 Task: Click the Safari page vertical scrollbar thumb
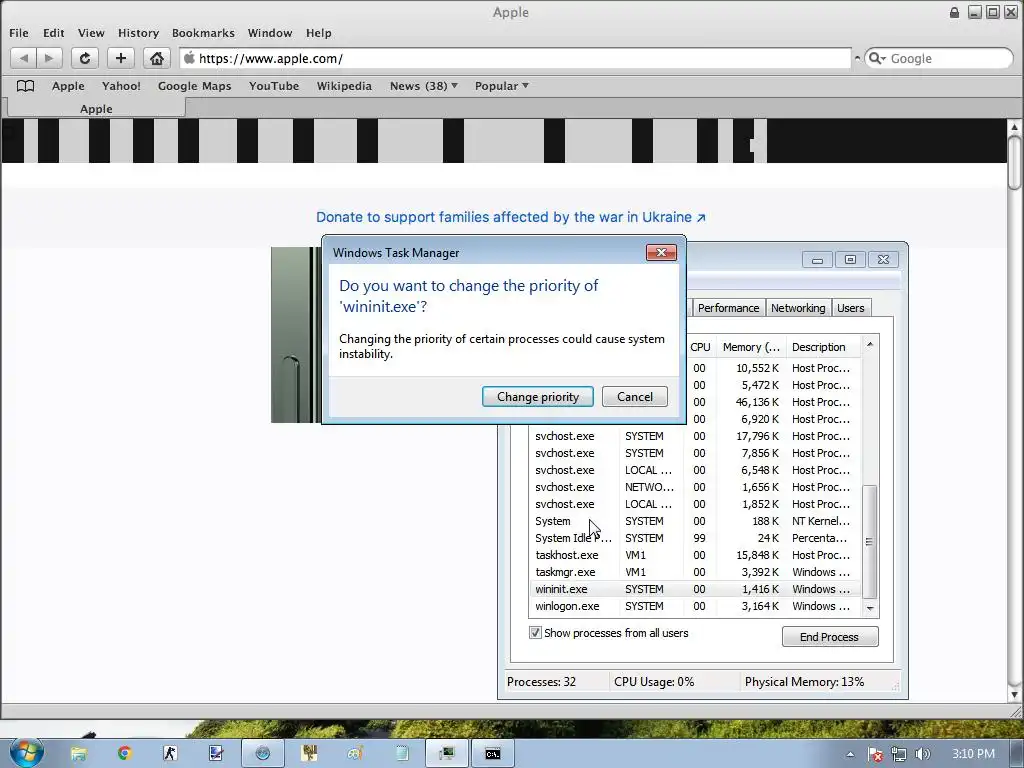1014,163
